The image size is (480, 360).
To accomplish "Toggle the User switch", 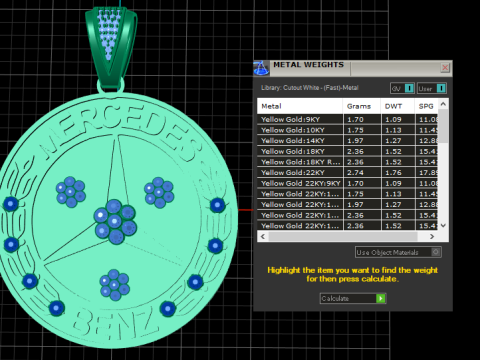I will [431, 88].
